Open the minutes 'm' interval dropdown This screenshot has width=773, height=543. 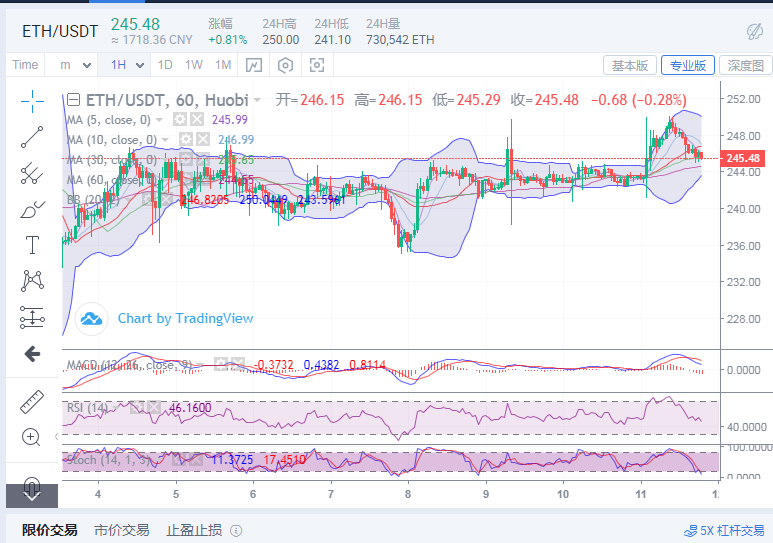[x=73, y=65]
